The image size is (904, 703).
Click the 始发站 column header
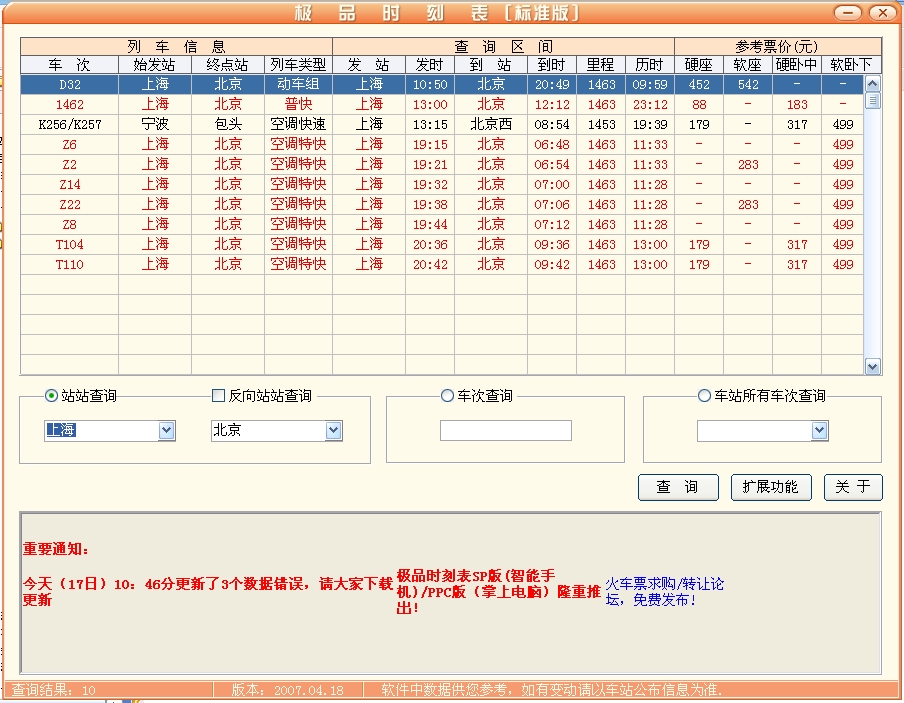coord(155,65)
